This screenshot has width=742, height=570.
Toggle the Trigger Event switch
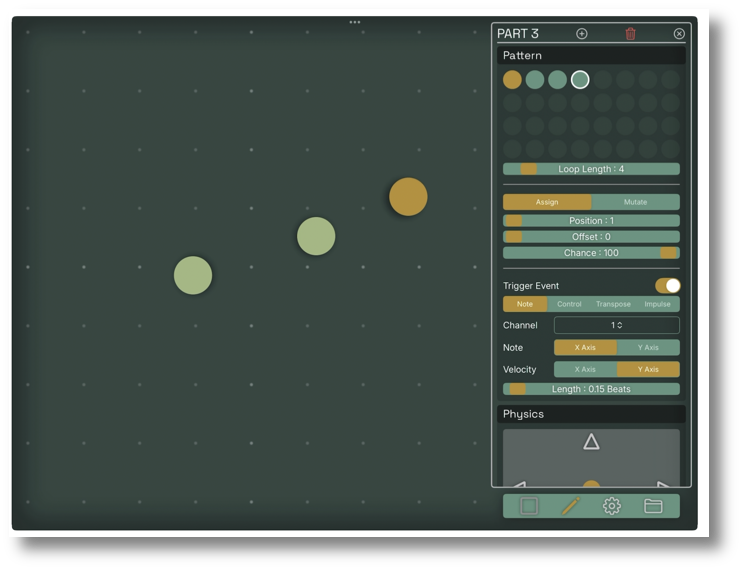[668, 286]
